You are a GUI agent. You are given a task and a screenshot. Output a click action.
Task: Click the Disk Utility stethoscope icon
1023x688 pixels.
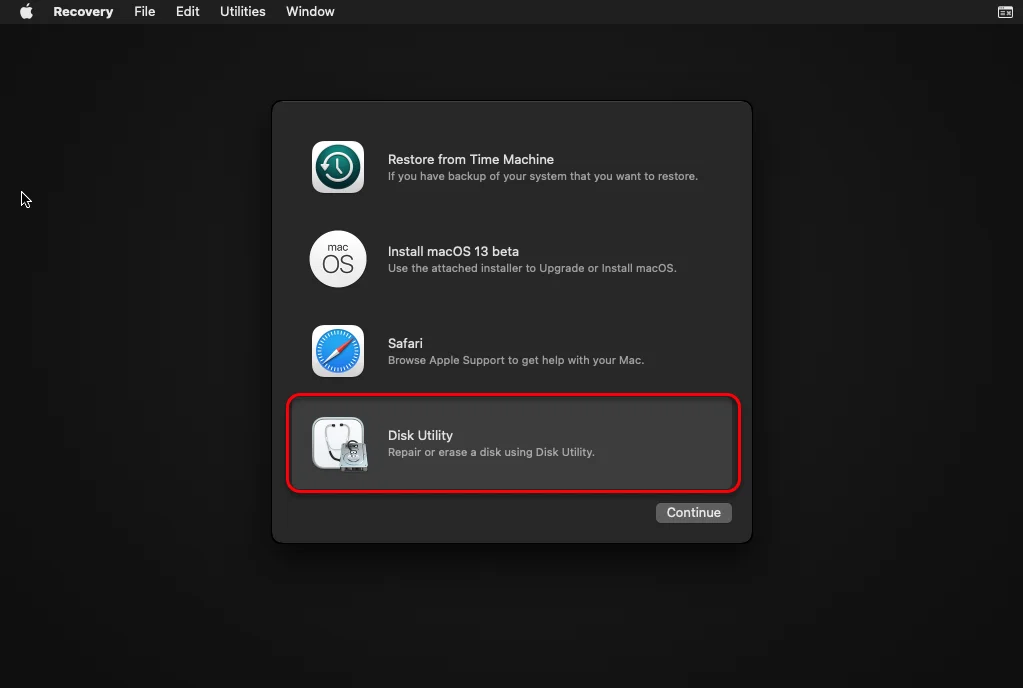tap(339, 443)
